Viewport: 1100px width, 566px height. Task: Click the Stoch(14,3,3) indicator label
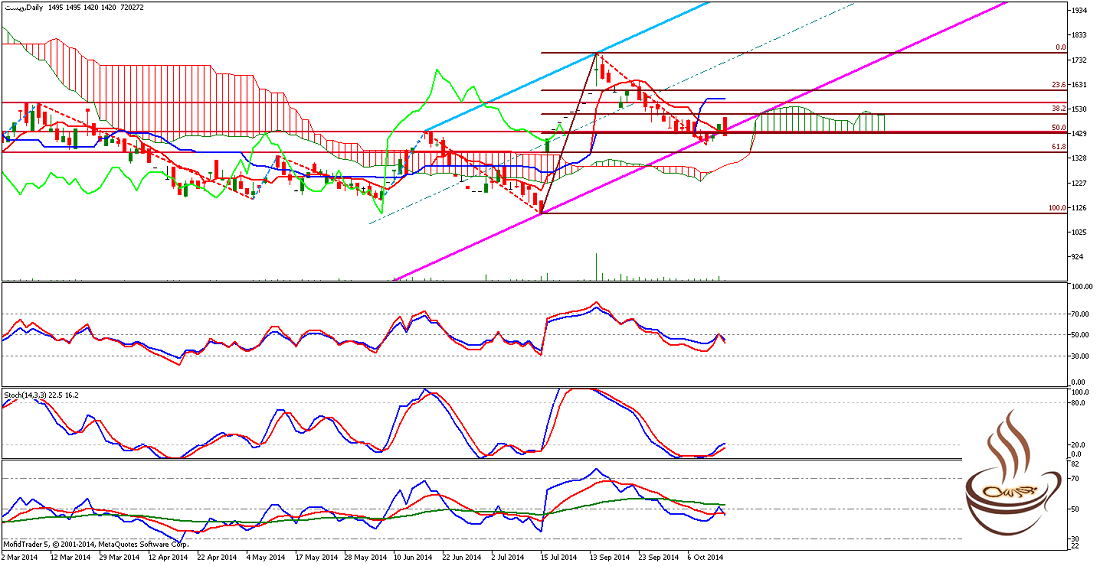[40, 395]
